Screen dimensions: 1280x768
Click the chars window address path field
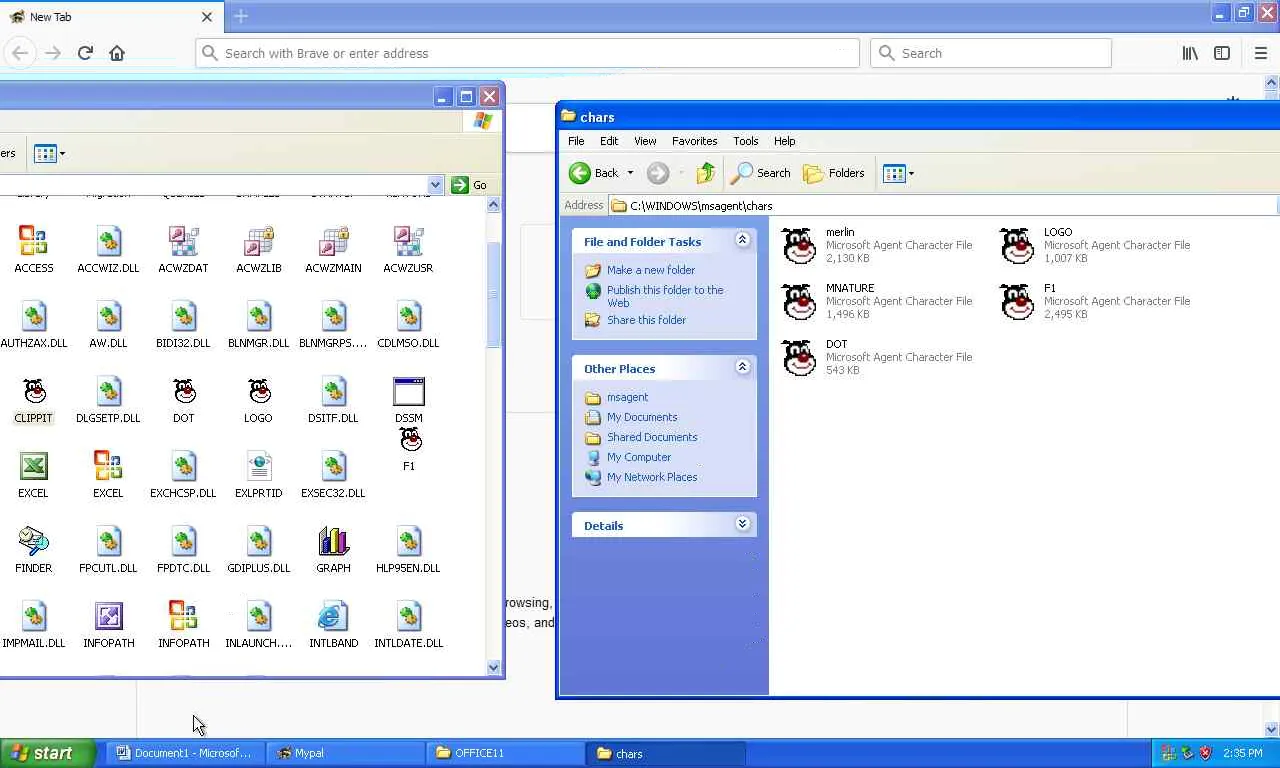click(943, 206)
